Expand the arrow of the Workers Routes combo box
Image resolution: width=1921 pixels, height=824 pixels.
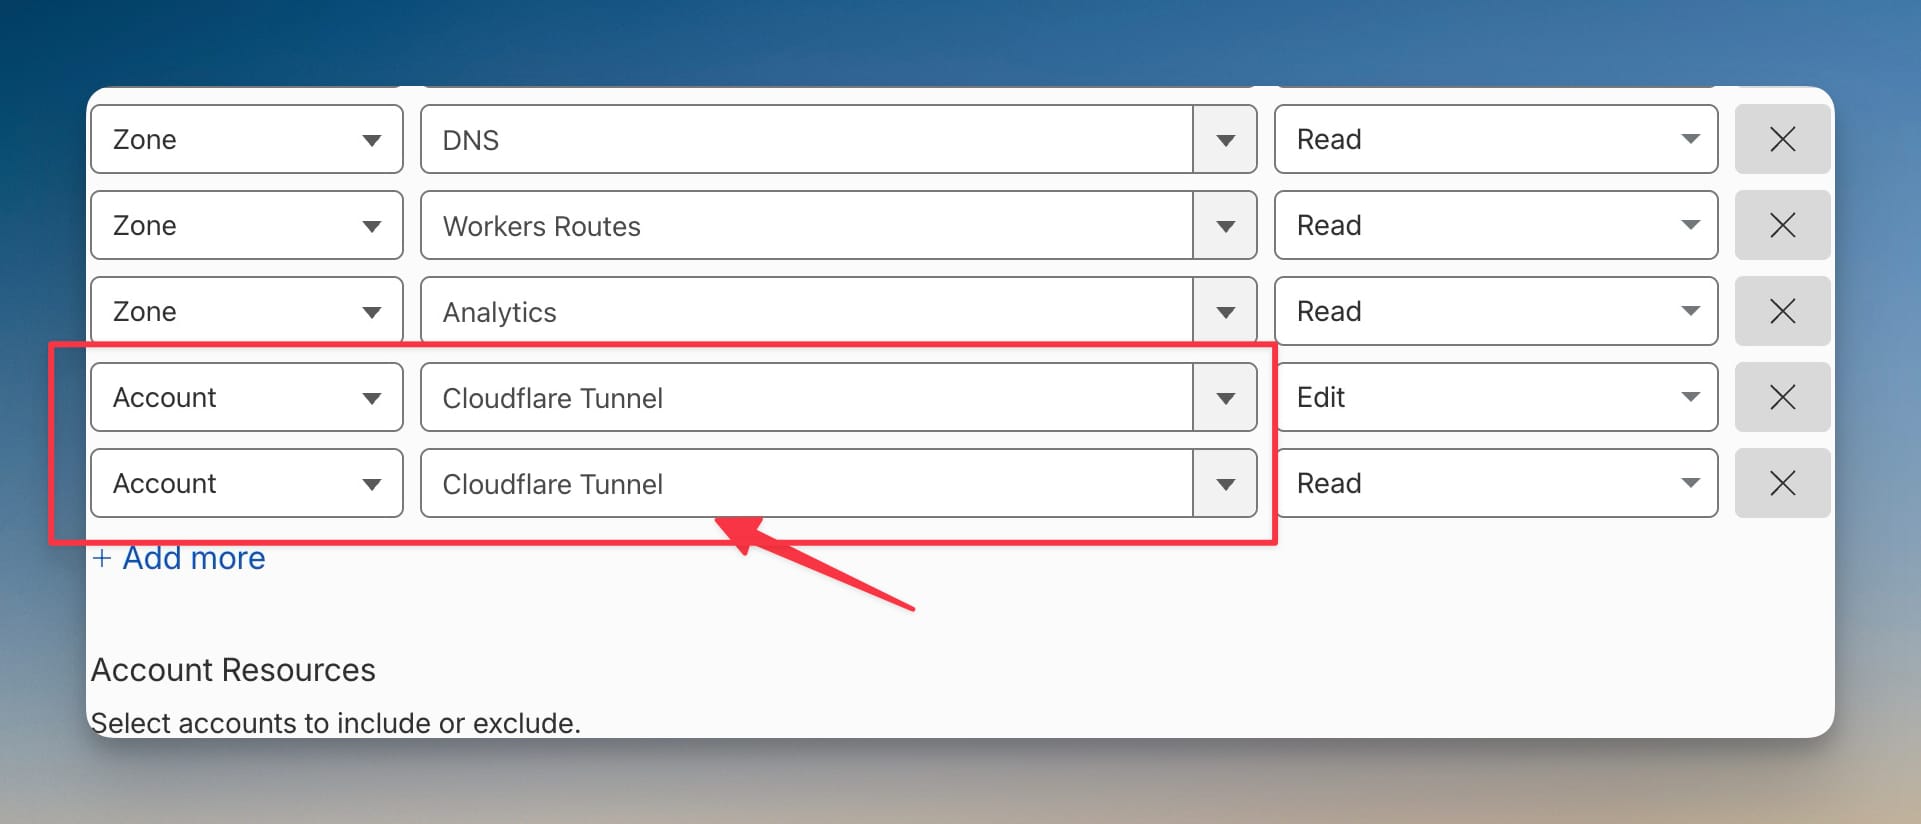point(1225,225)
